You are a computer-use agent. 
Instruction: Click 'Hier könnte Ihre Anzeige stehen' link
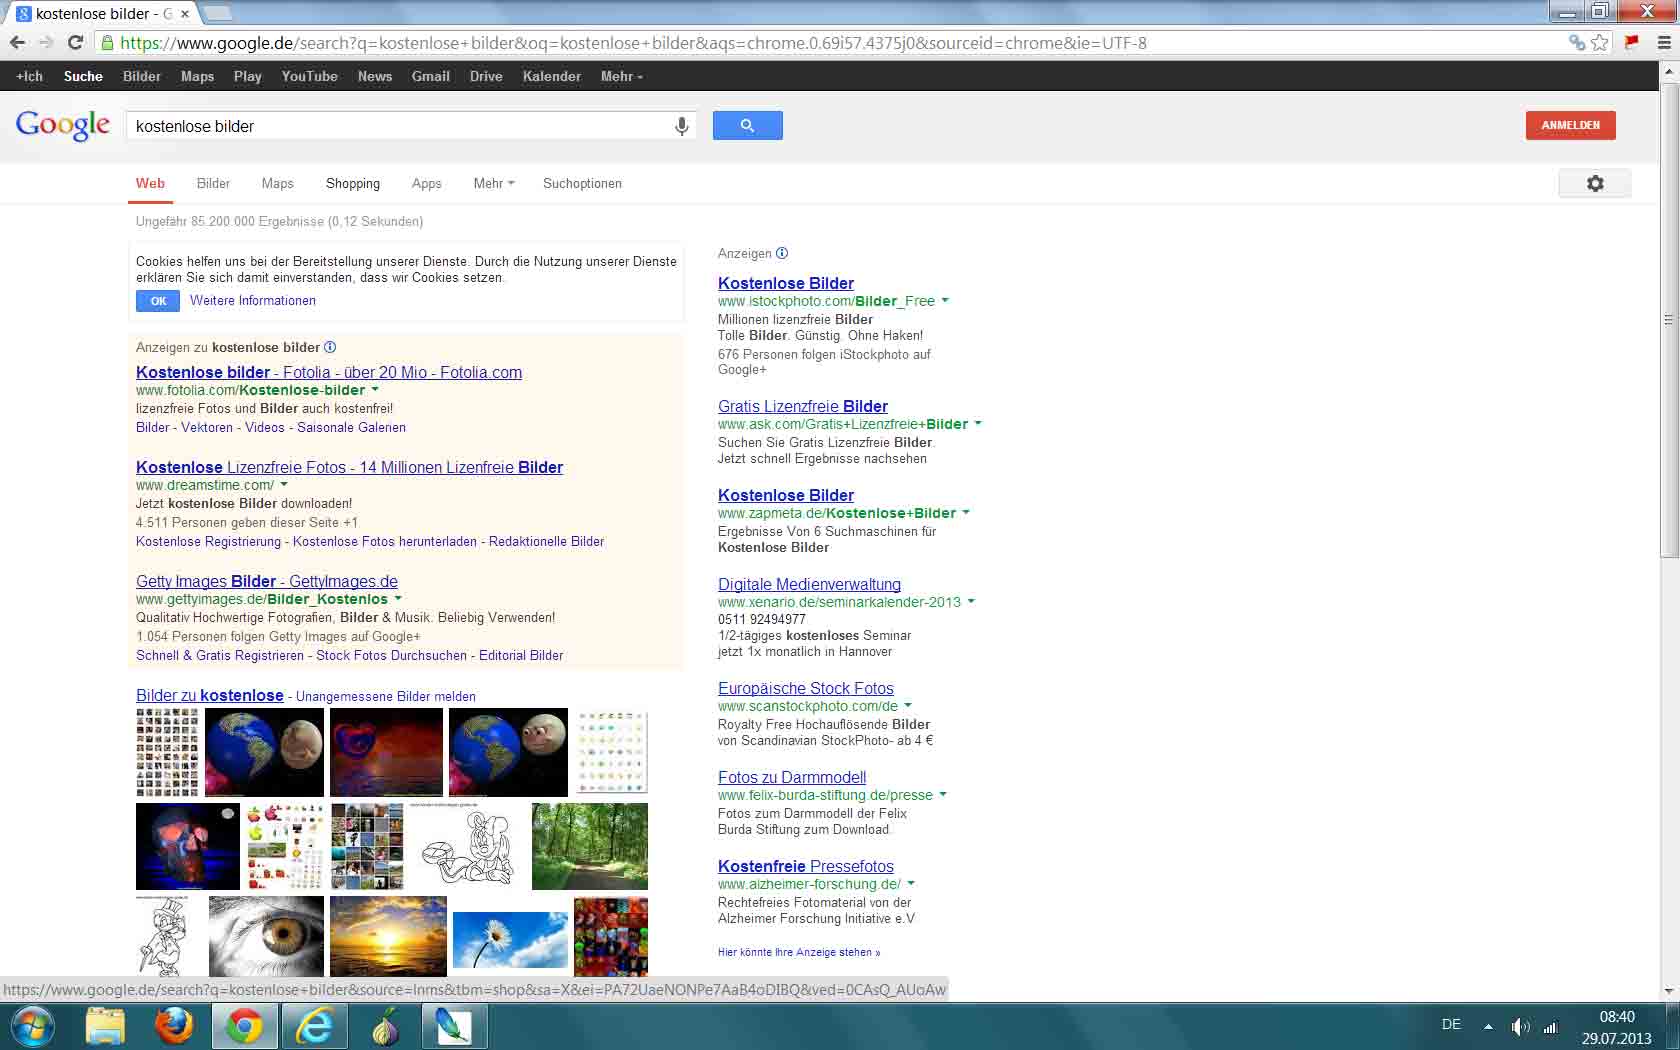799,952
